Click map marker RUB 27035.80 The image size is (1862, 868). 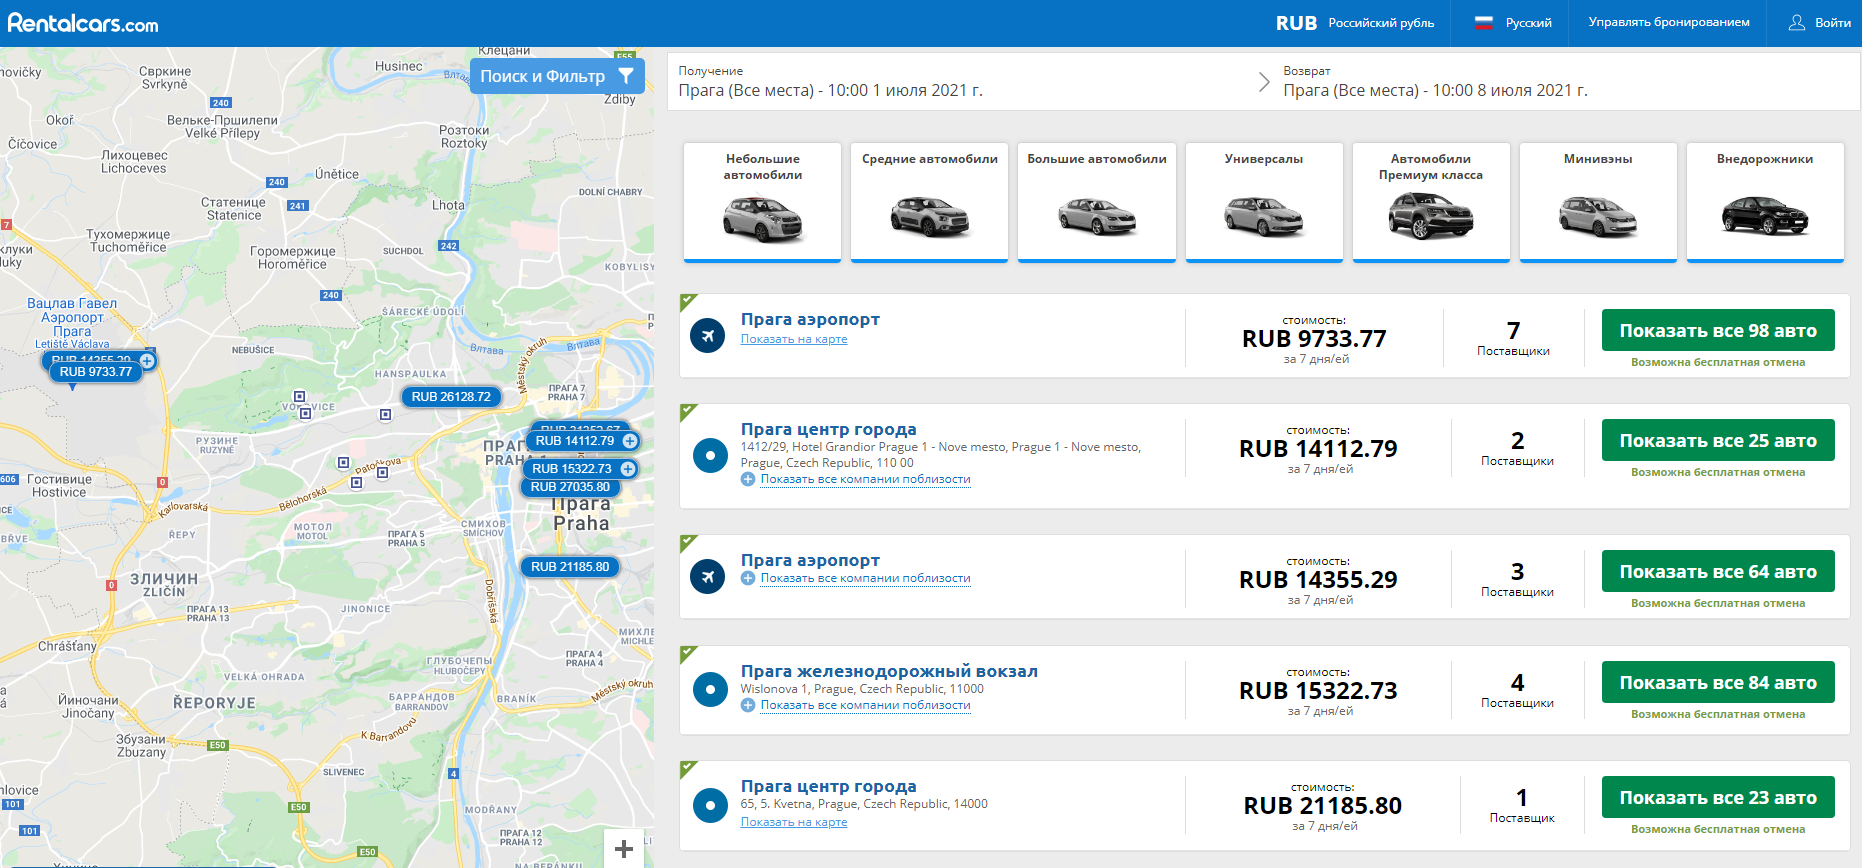point(570,487)
